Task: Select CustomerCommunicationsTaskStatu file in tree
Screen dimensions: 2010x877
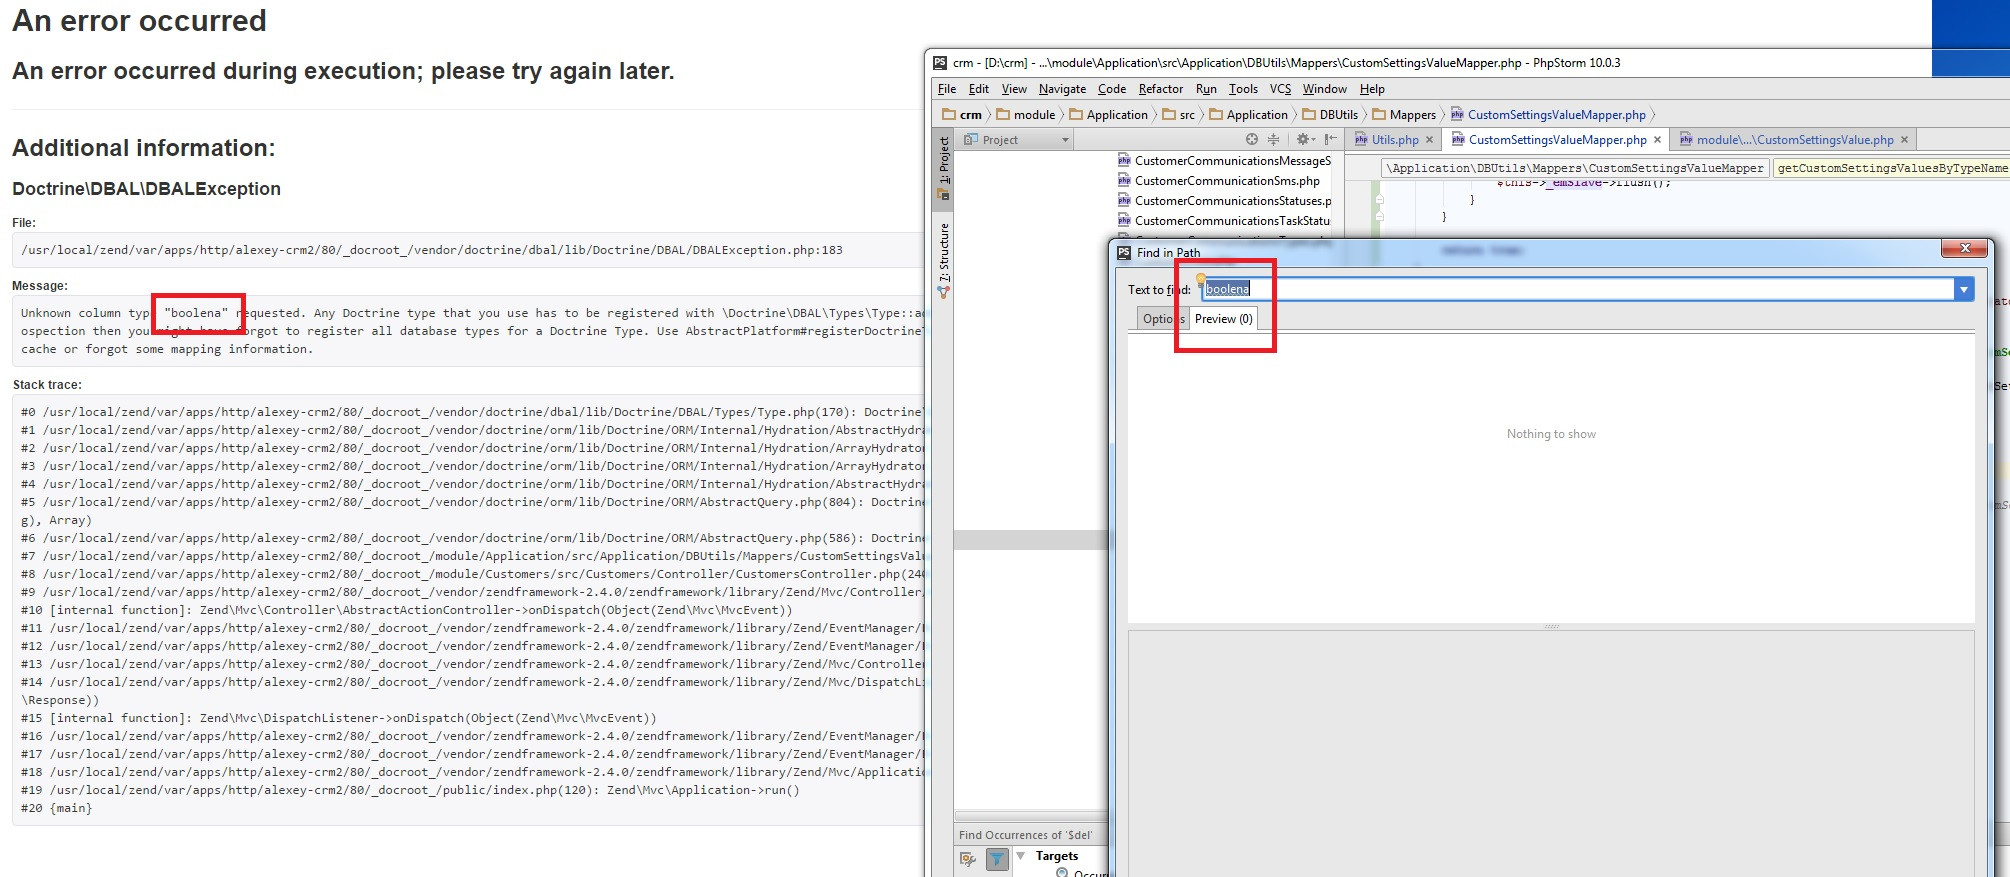Action: coord(1224,221)
